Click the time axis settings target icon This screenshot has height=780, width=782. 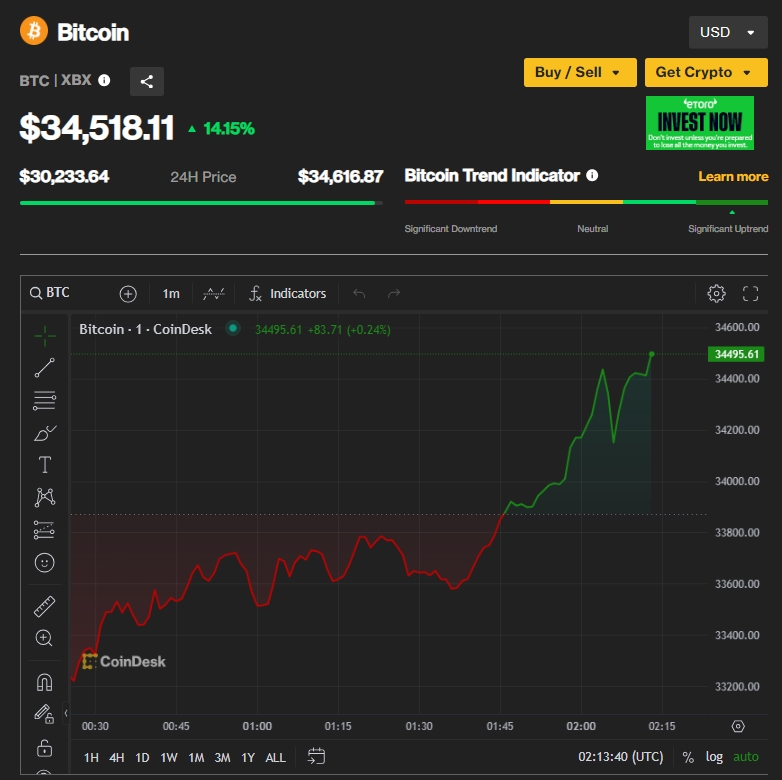pos(738,726)
